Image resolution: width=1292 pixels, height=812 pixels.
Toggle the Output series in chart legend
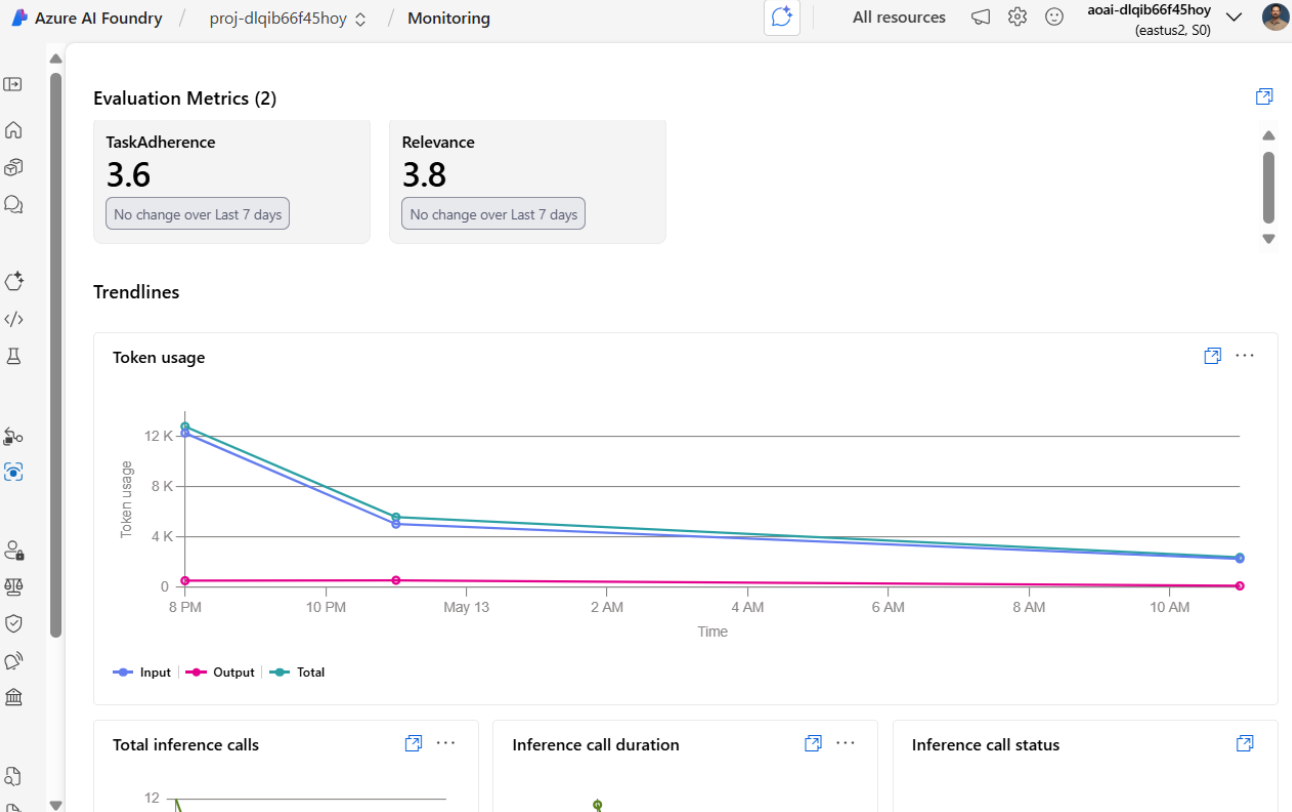pyautogui.click(x=222, y=673)
